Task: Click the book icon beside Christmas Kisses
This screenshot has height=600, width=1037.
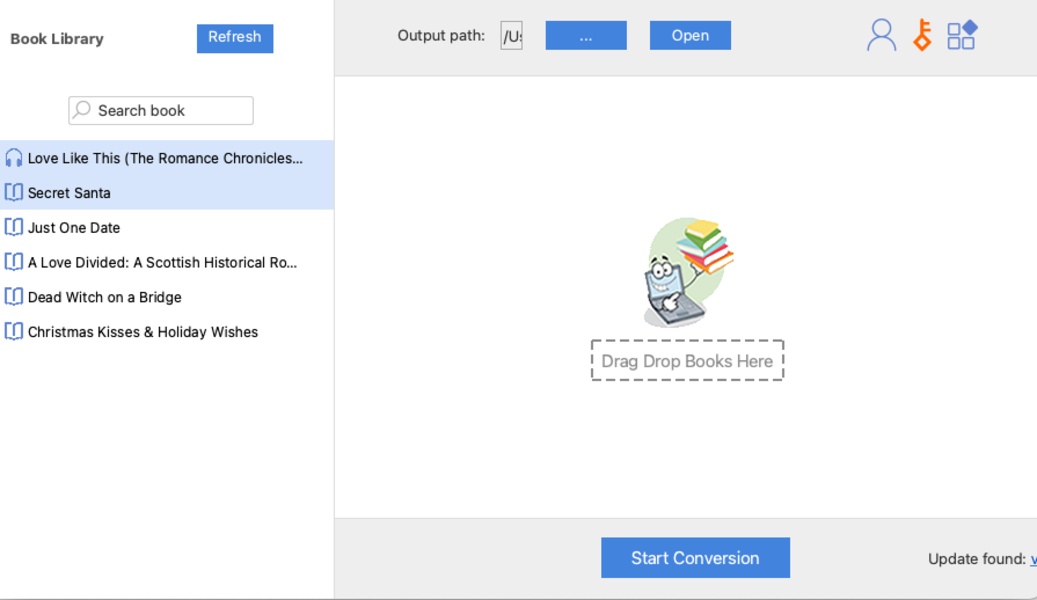Action: point(13,331)
